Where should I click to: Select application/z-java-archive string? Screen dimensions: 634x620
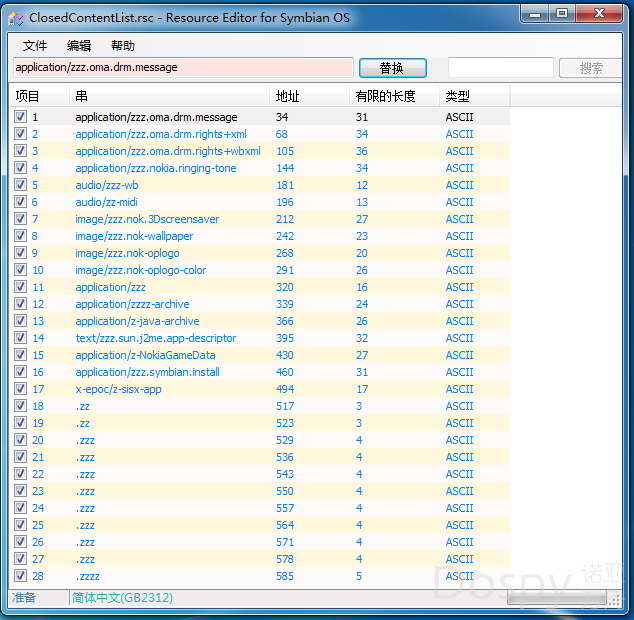[137, 321]
